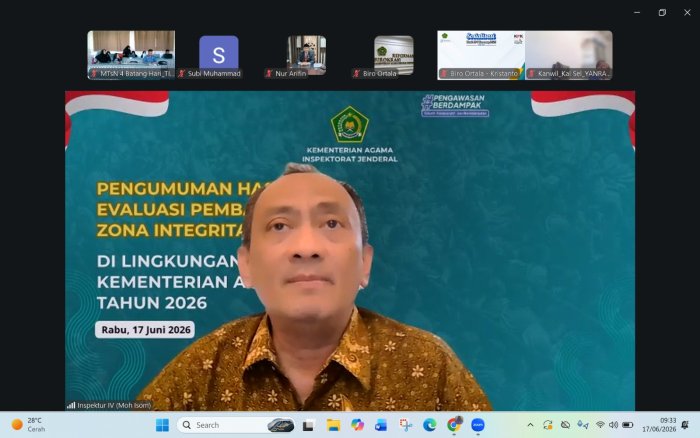The height and width of the screenshot is (438, 700).
Task: Launch Copilot from the taskbar
Action: tap(357, 425)
